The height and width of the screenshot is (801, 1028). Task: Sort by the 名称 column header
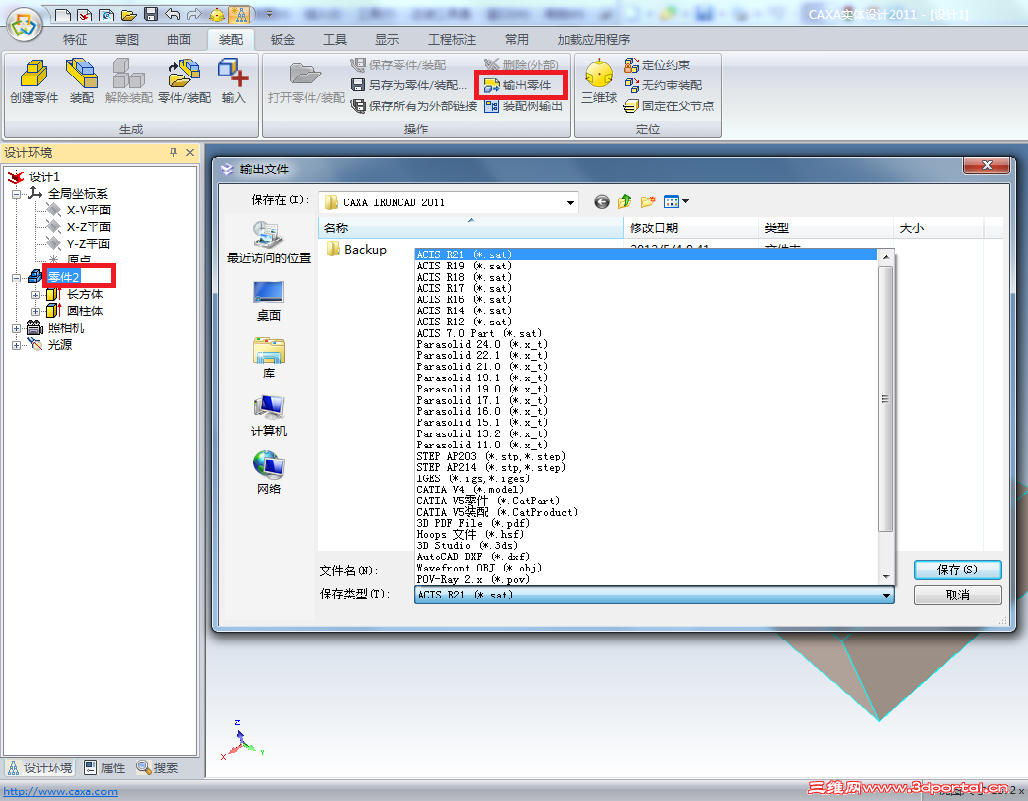[470, 228]
